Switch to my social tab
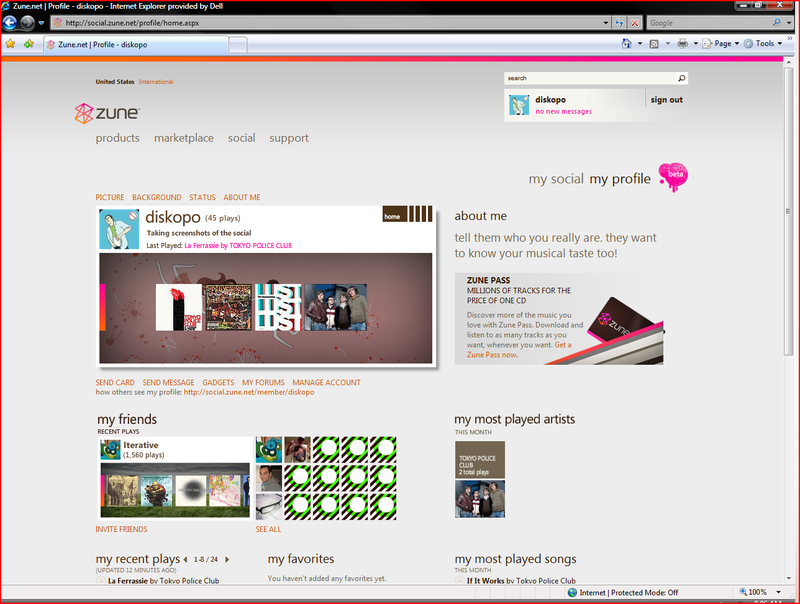Viewport: 800px width, 604px height. click(x=556, y=179)
